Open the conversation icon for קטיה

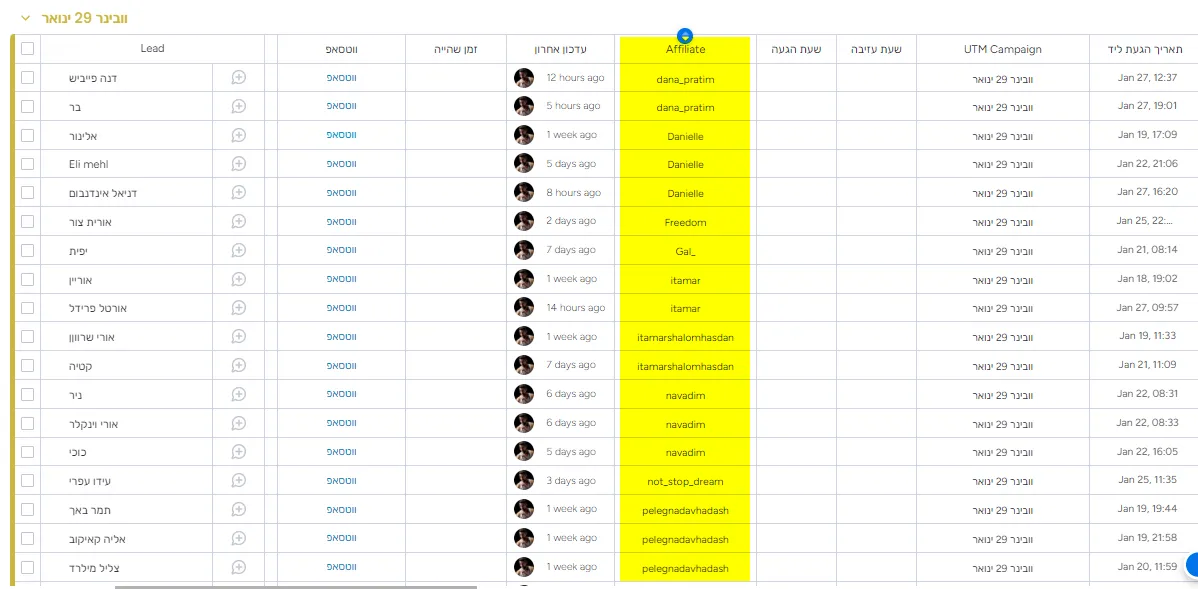(238, 366)
